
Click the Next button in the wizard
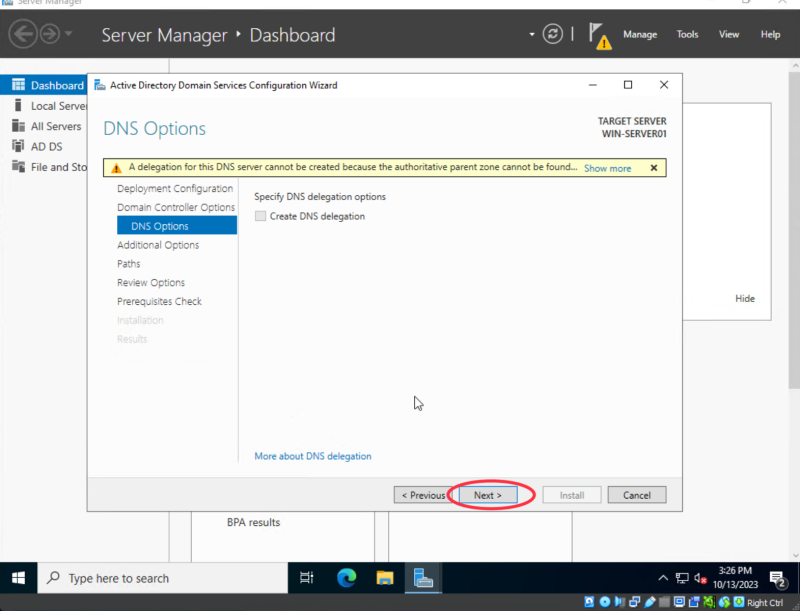487,494
